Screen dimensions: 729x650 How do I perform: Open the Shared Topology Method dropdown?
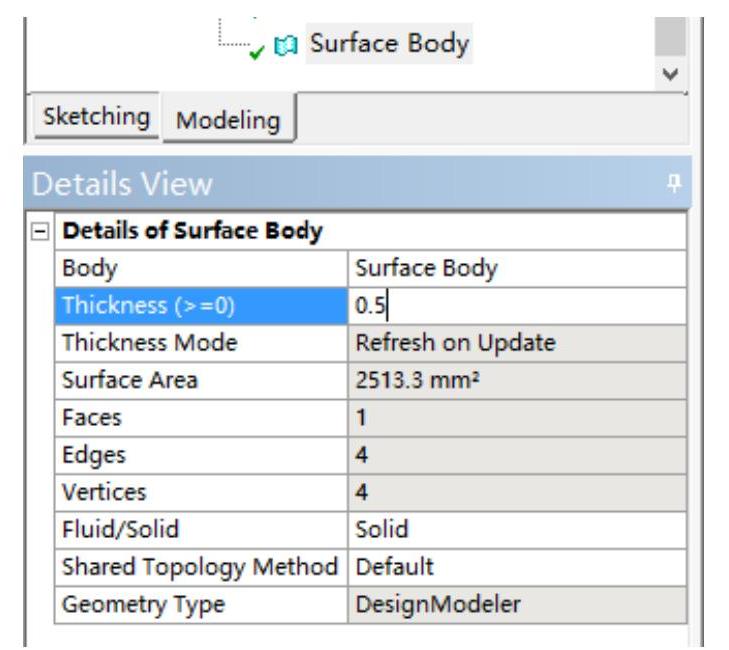(x=516, y=567)
